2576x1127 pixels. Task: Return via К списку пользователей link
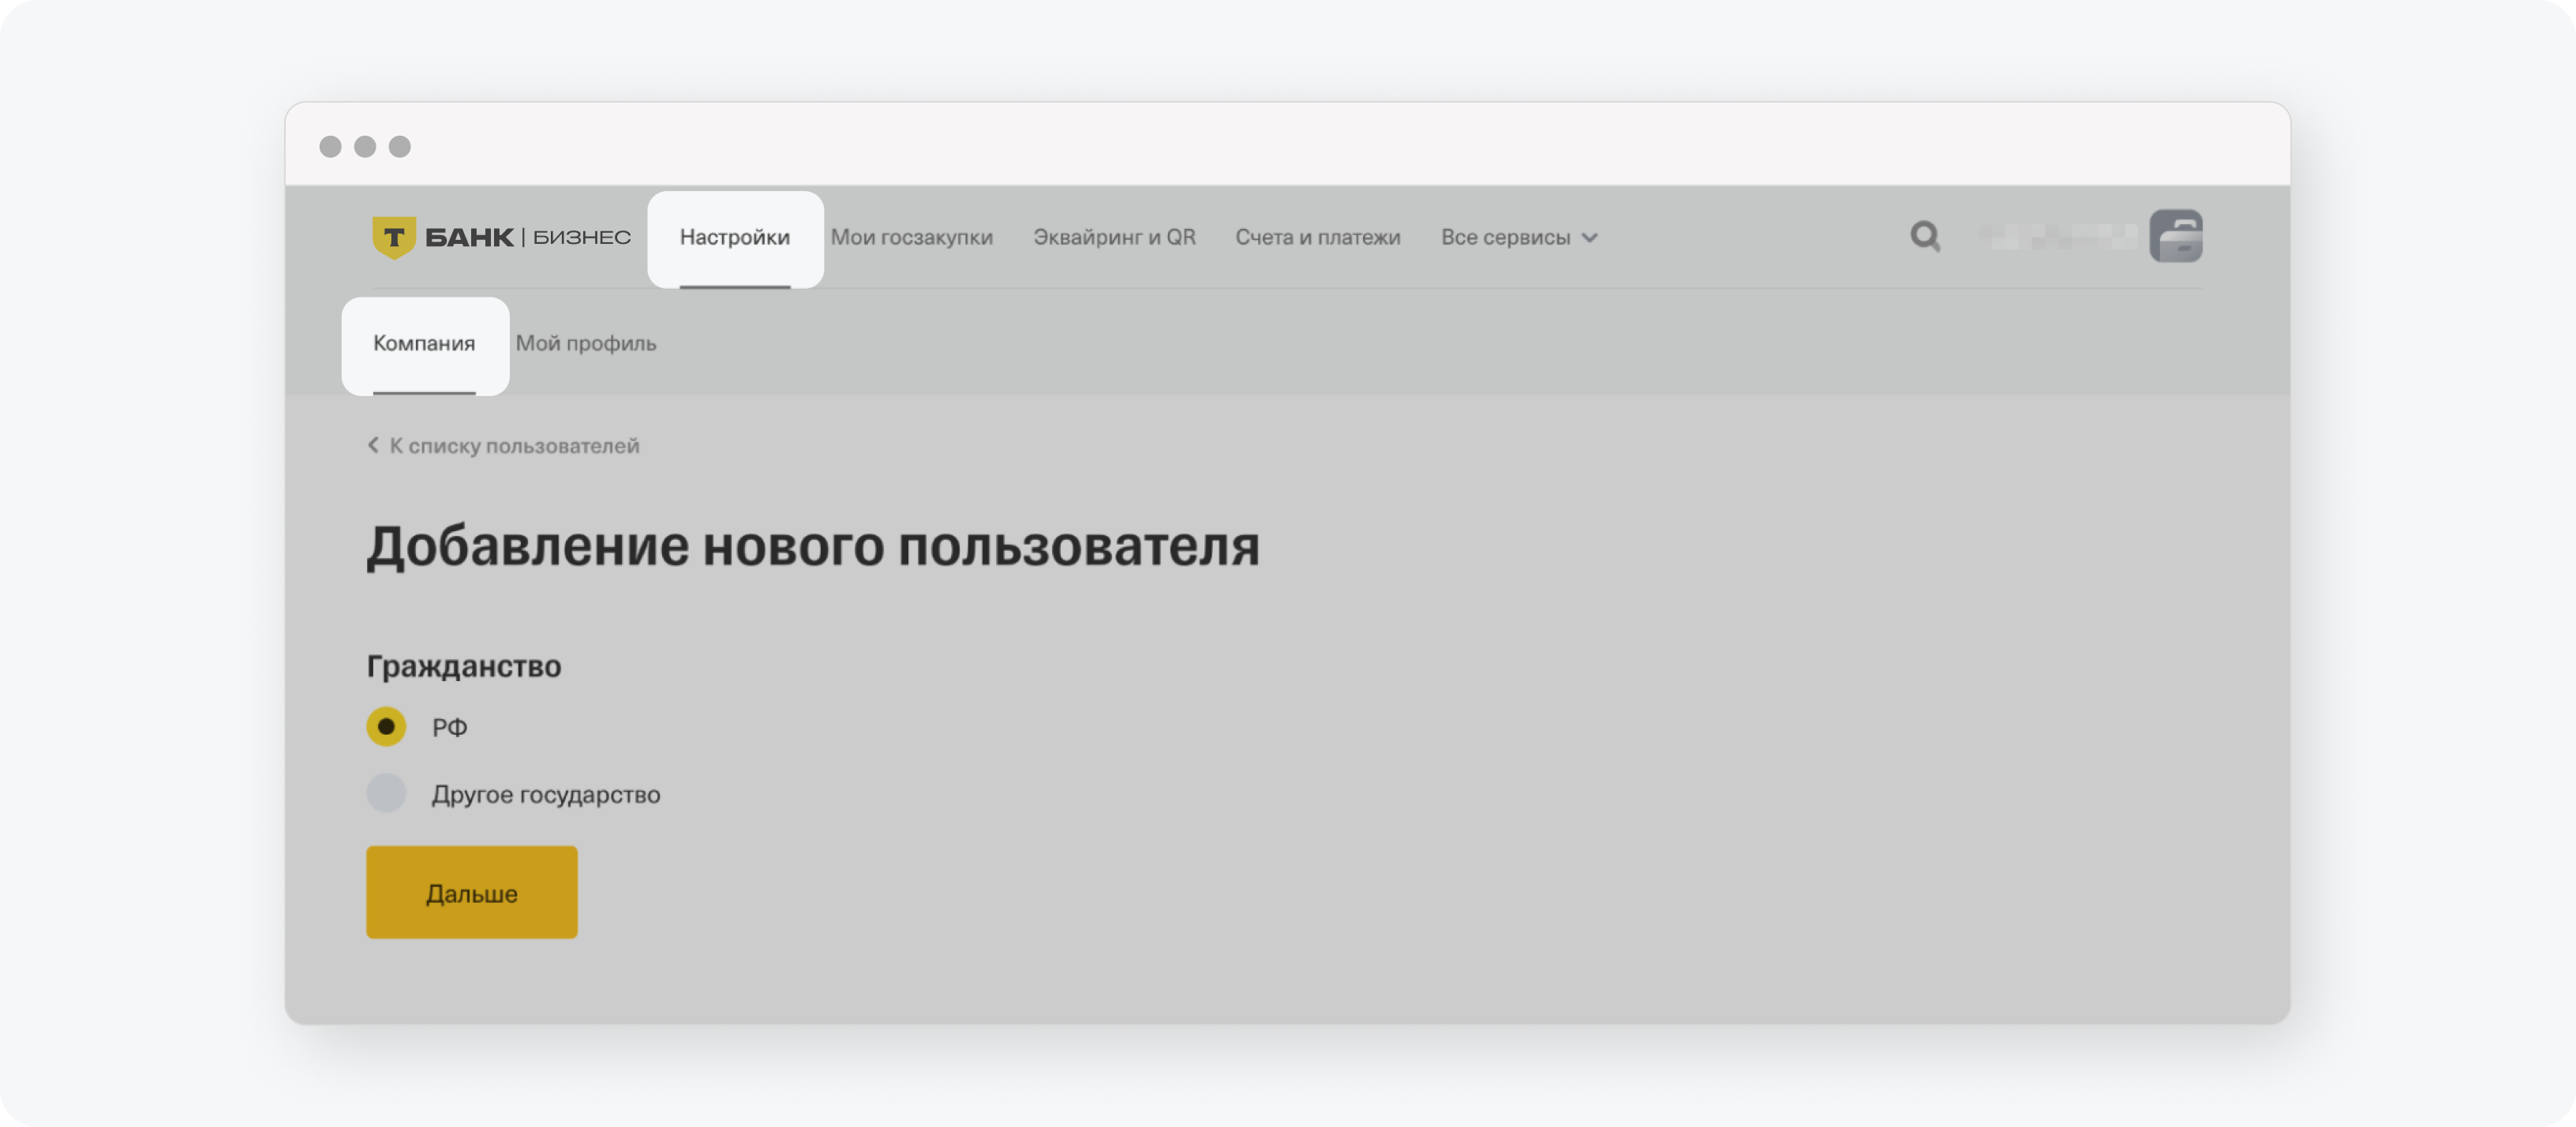coord(514,445)
